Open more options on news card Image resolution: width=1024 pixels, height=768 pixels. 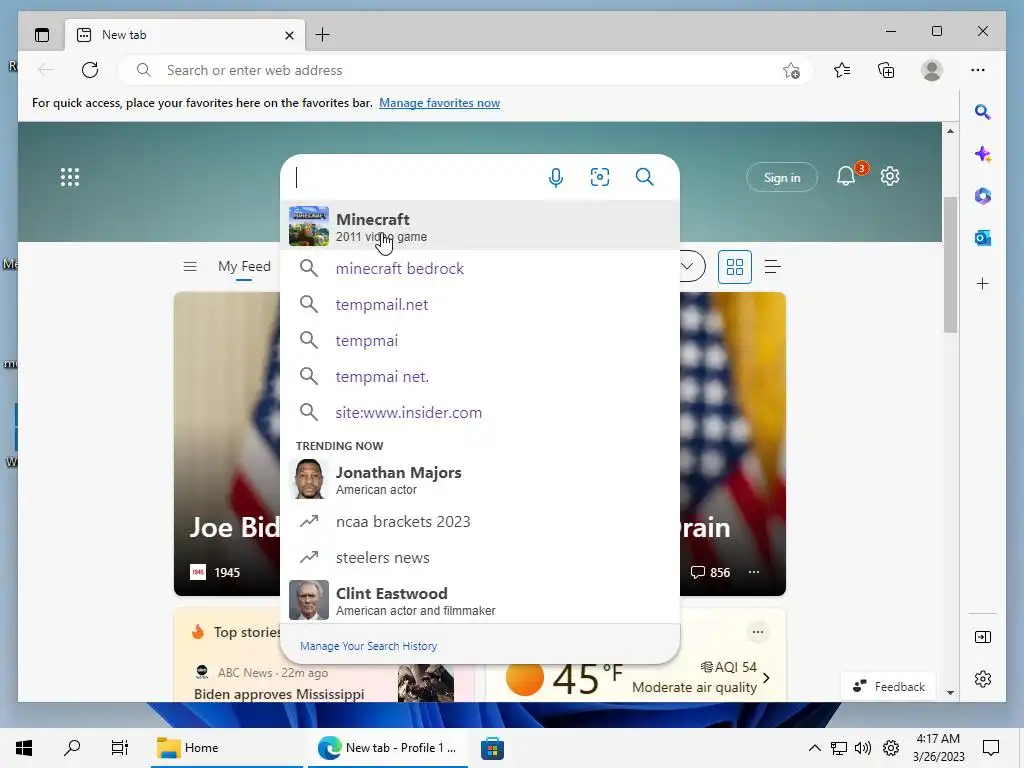(x=754, y=572)
